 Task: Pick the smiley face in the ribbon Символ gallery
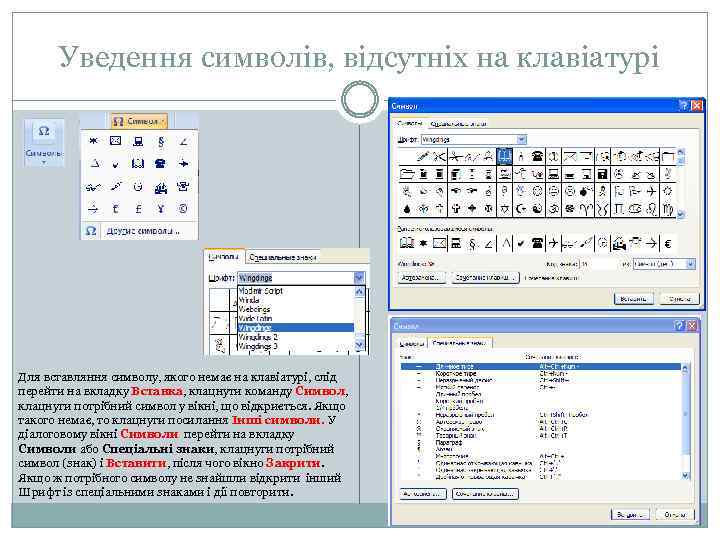[x=138, y=186]
